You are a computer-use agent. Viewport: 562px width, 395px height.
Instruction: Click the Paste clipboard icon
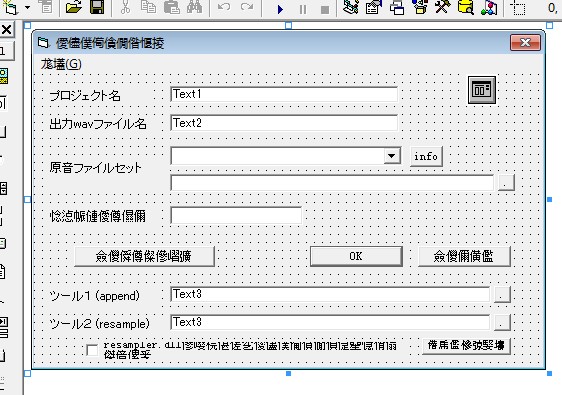point(172,7)
